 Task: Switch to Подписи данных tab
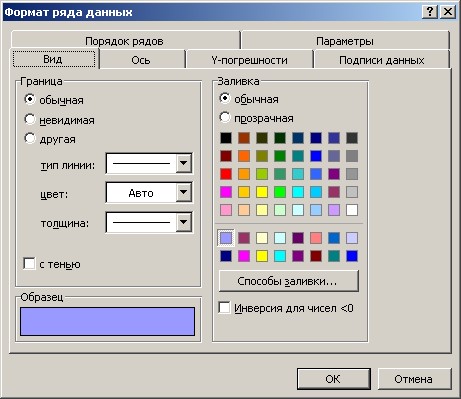tap(382, 60)
